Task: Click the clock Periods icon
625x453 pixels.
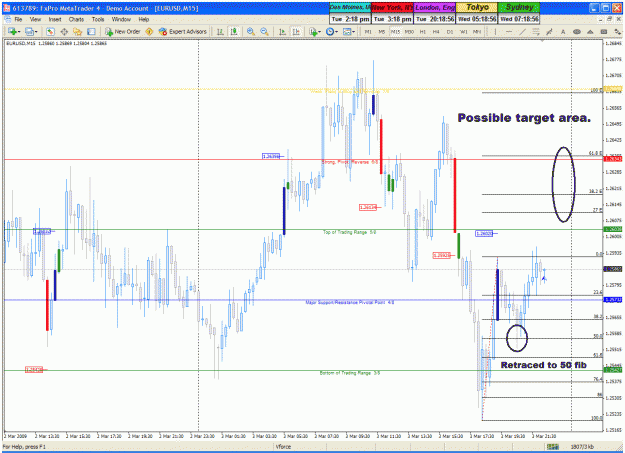Action: tap(330, 32)
